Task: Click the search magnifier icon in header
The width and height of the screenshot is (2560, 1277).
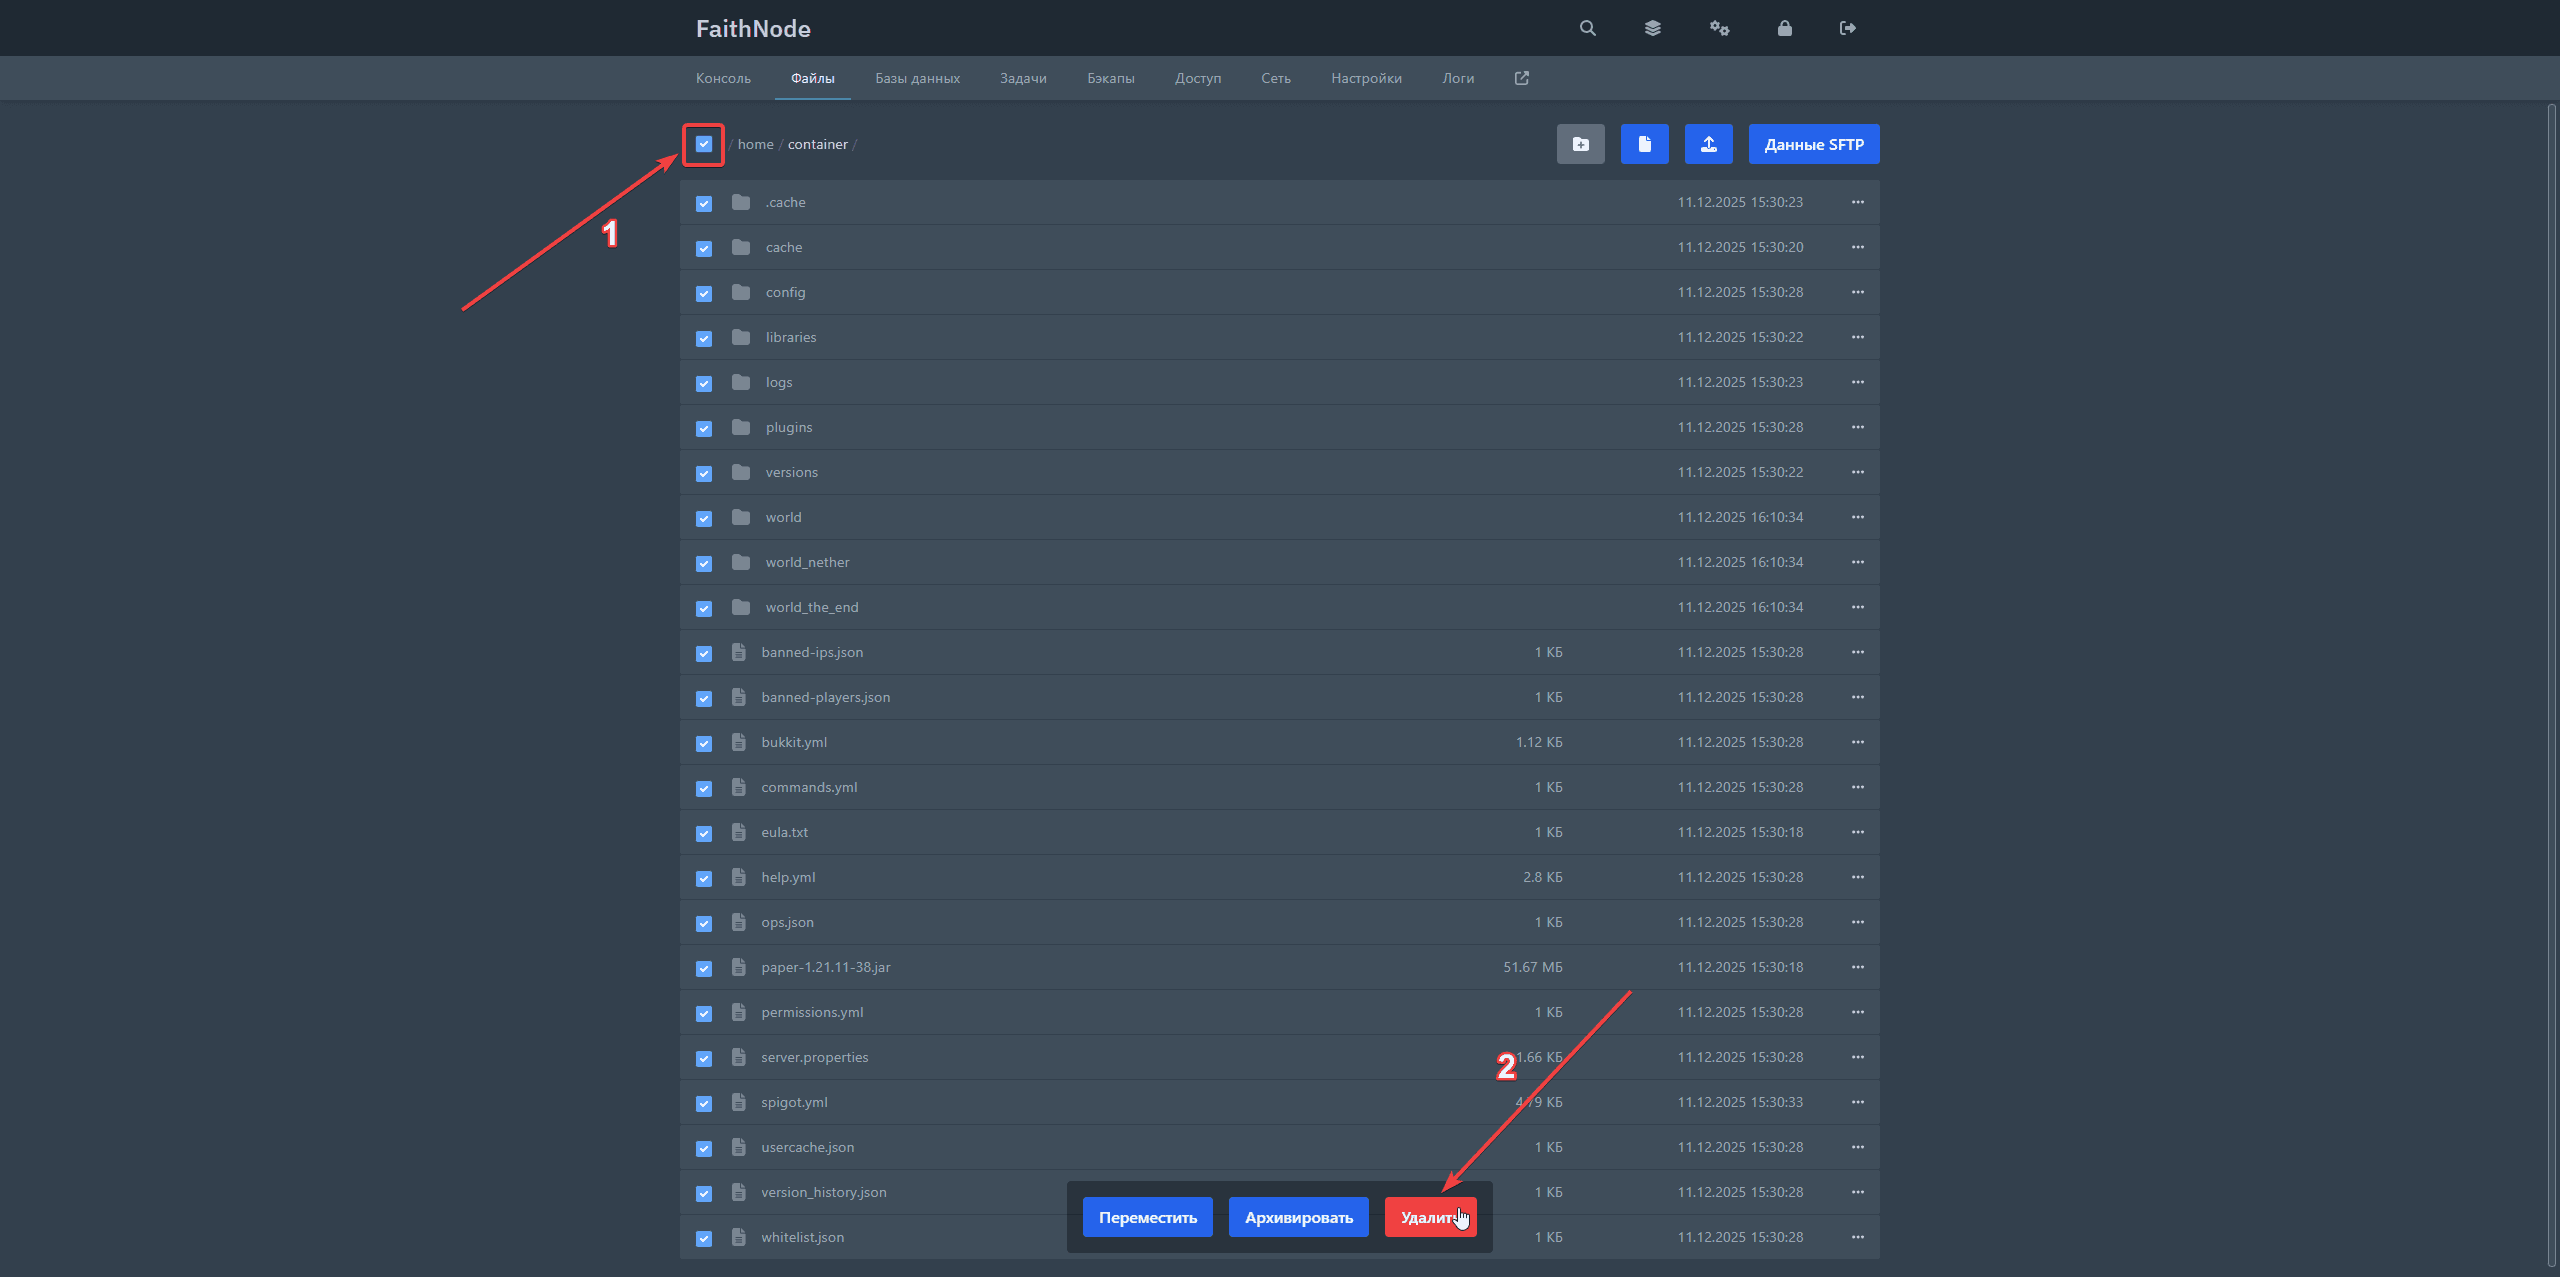Action: click(1587, 28)
